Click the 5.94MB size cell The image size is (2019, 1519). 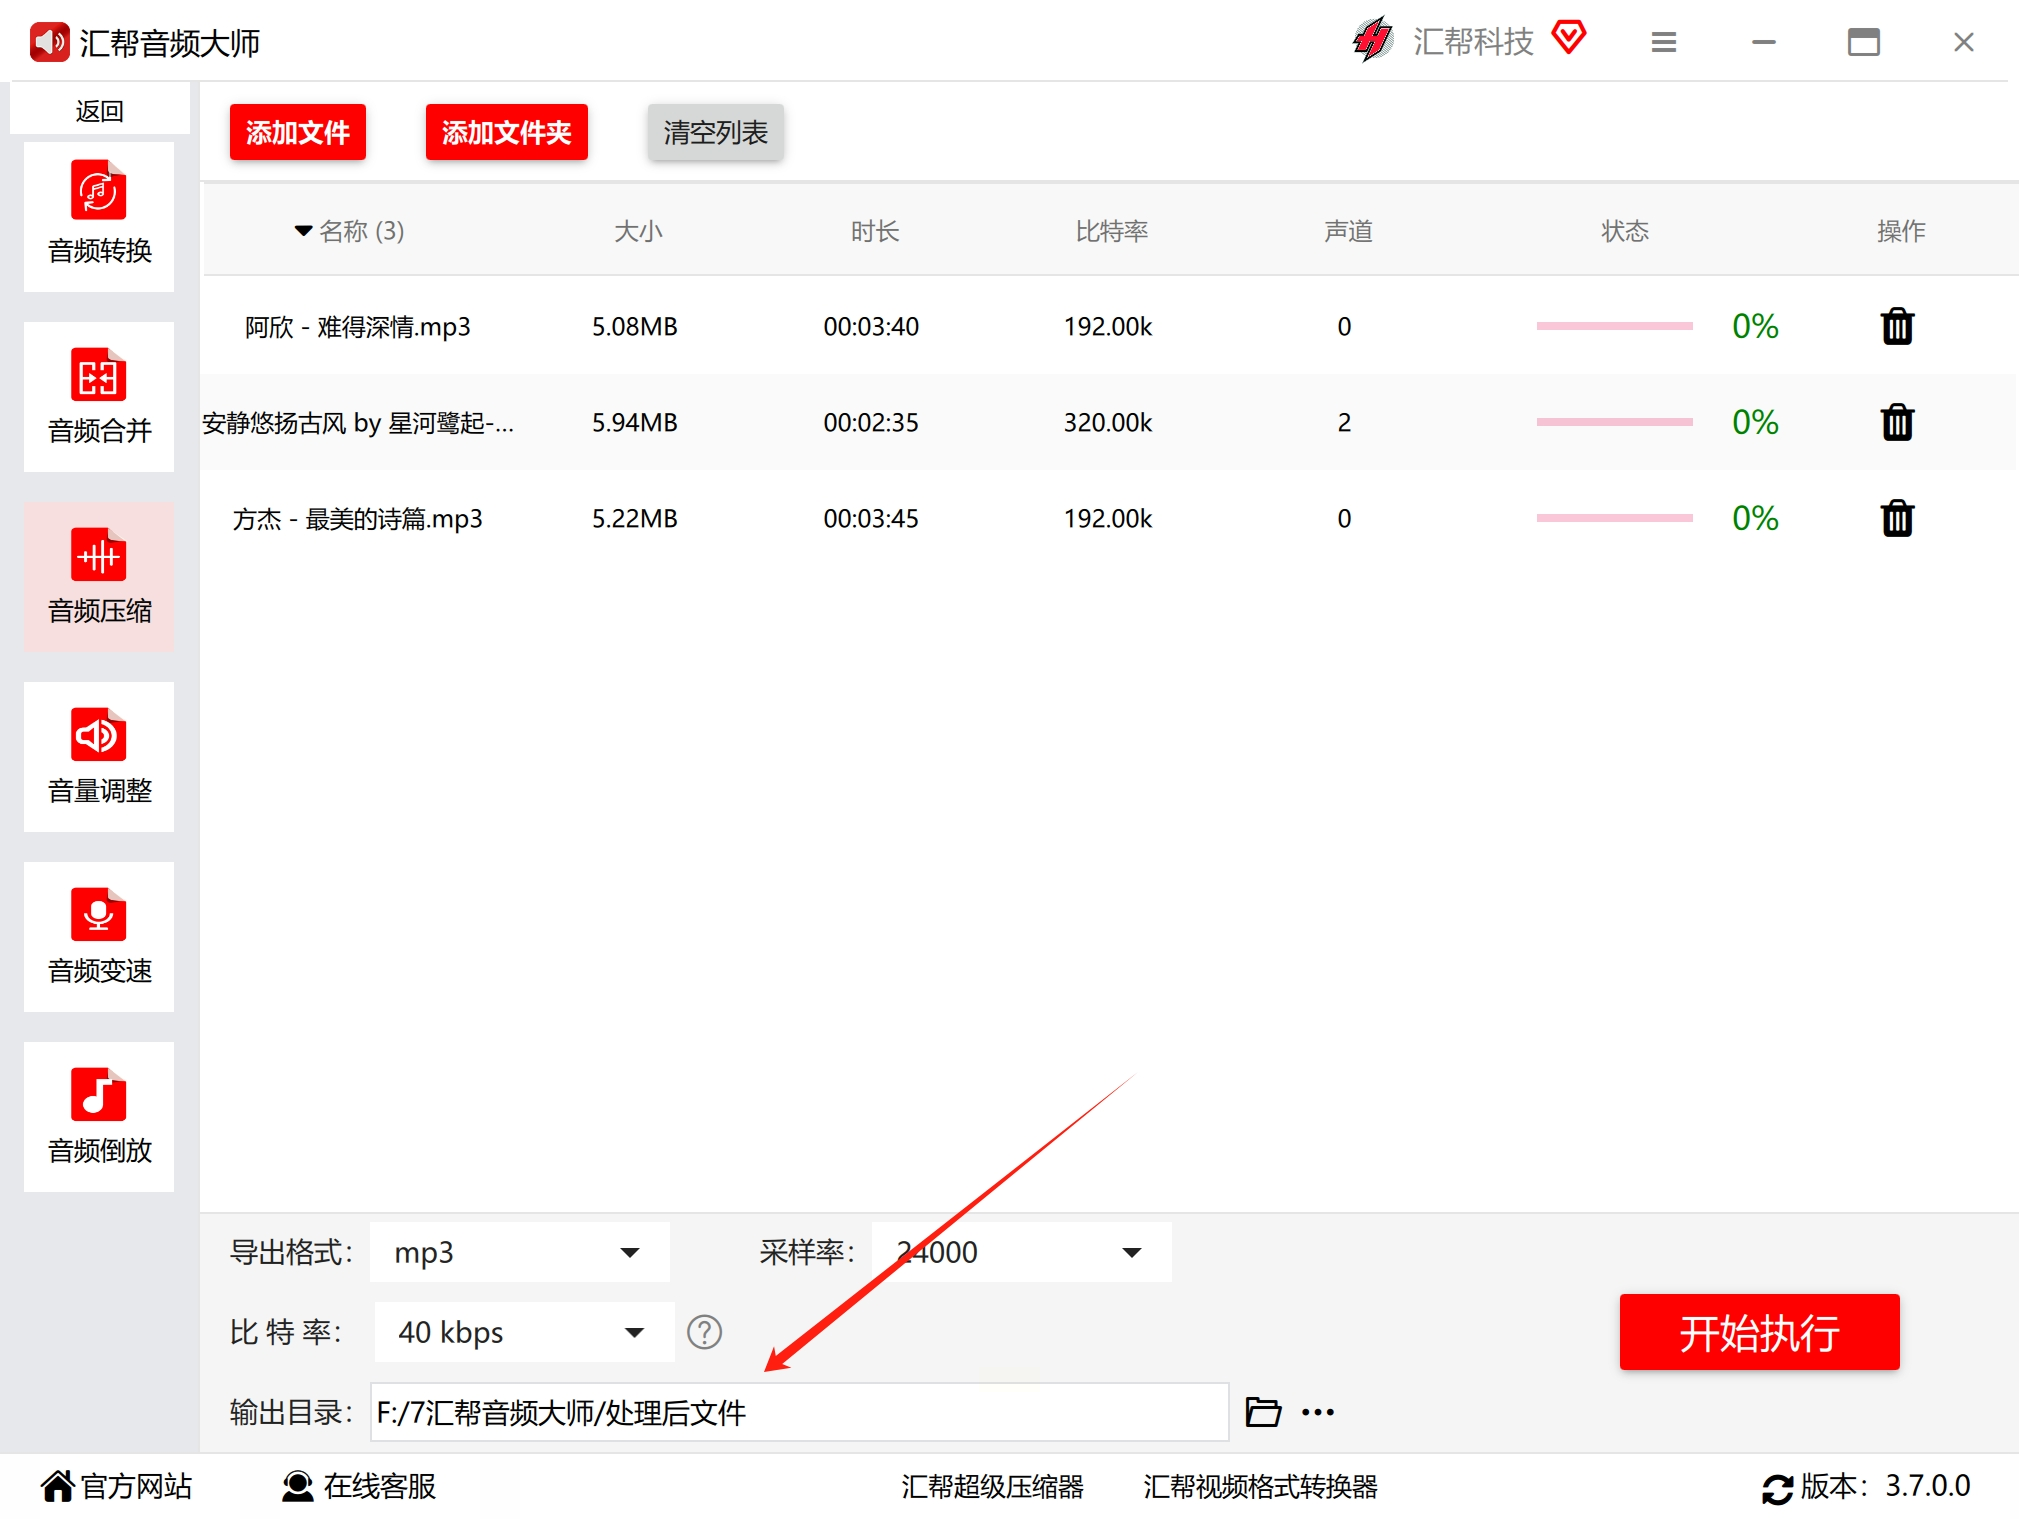click(635, 422)
